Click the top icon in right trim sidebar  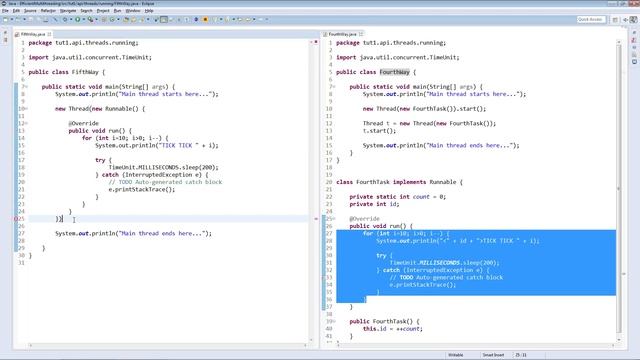[634, 32]
